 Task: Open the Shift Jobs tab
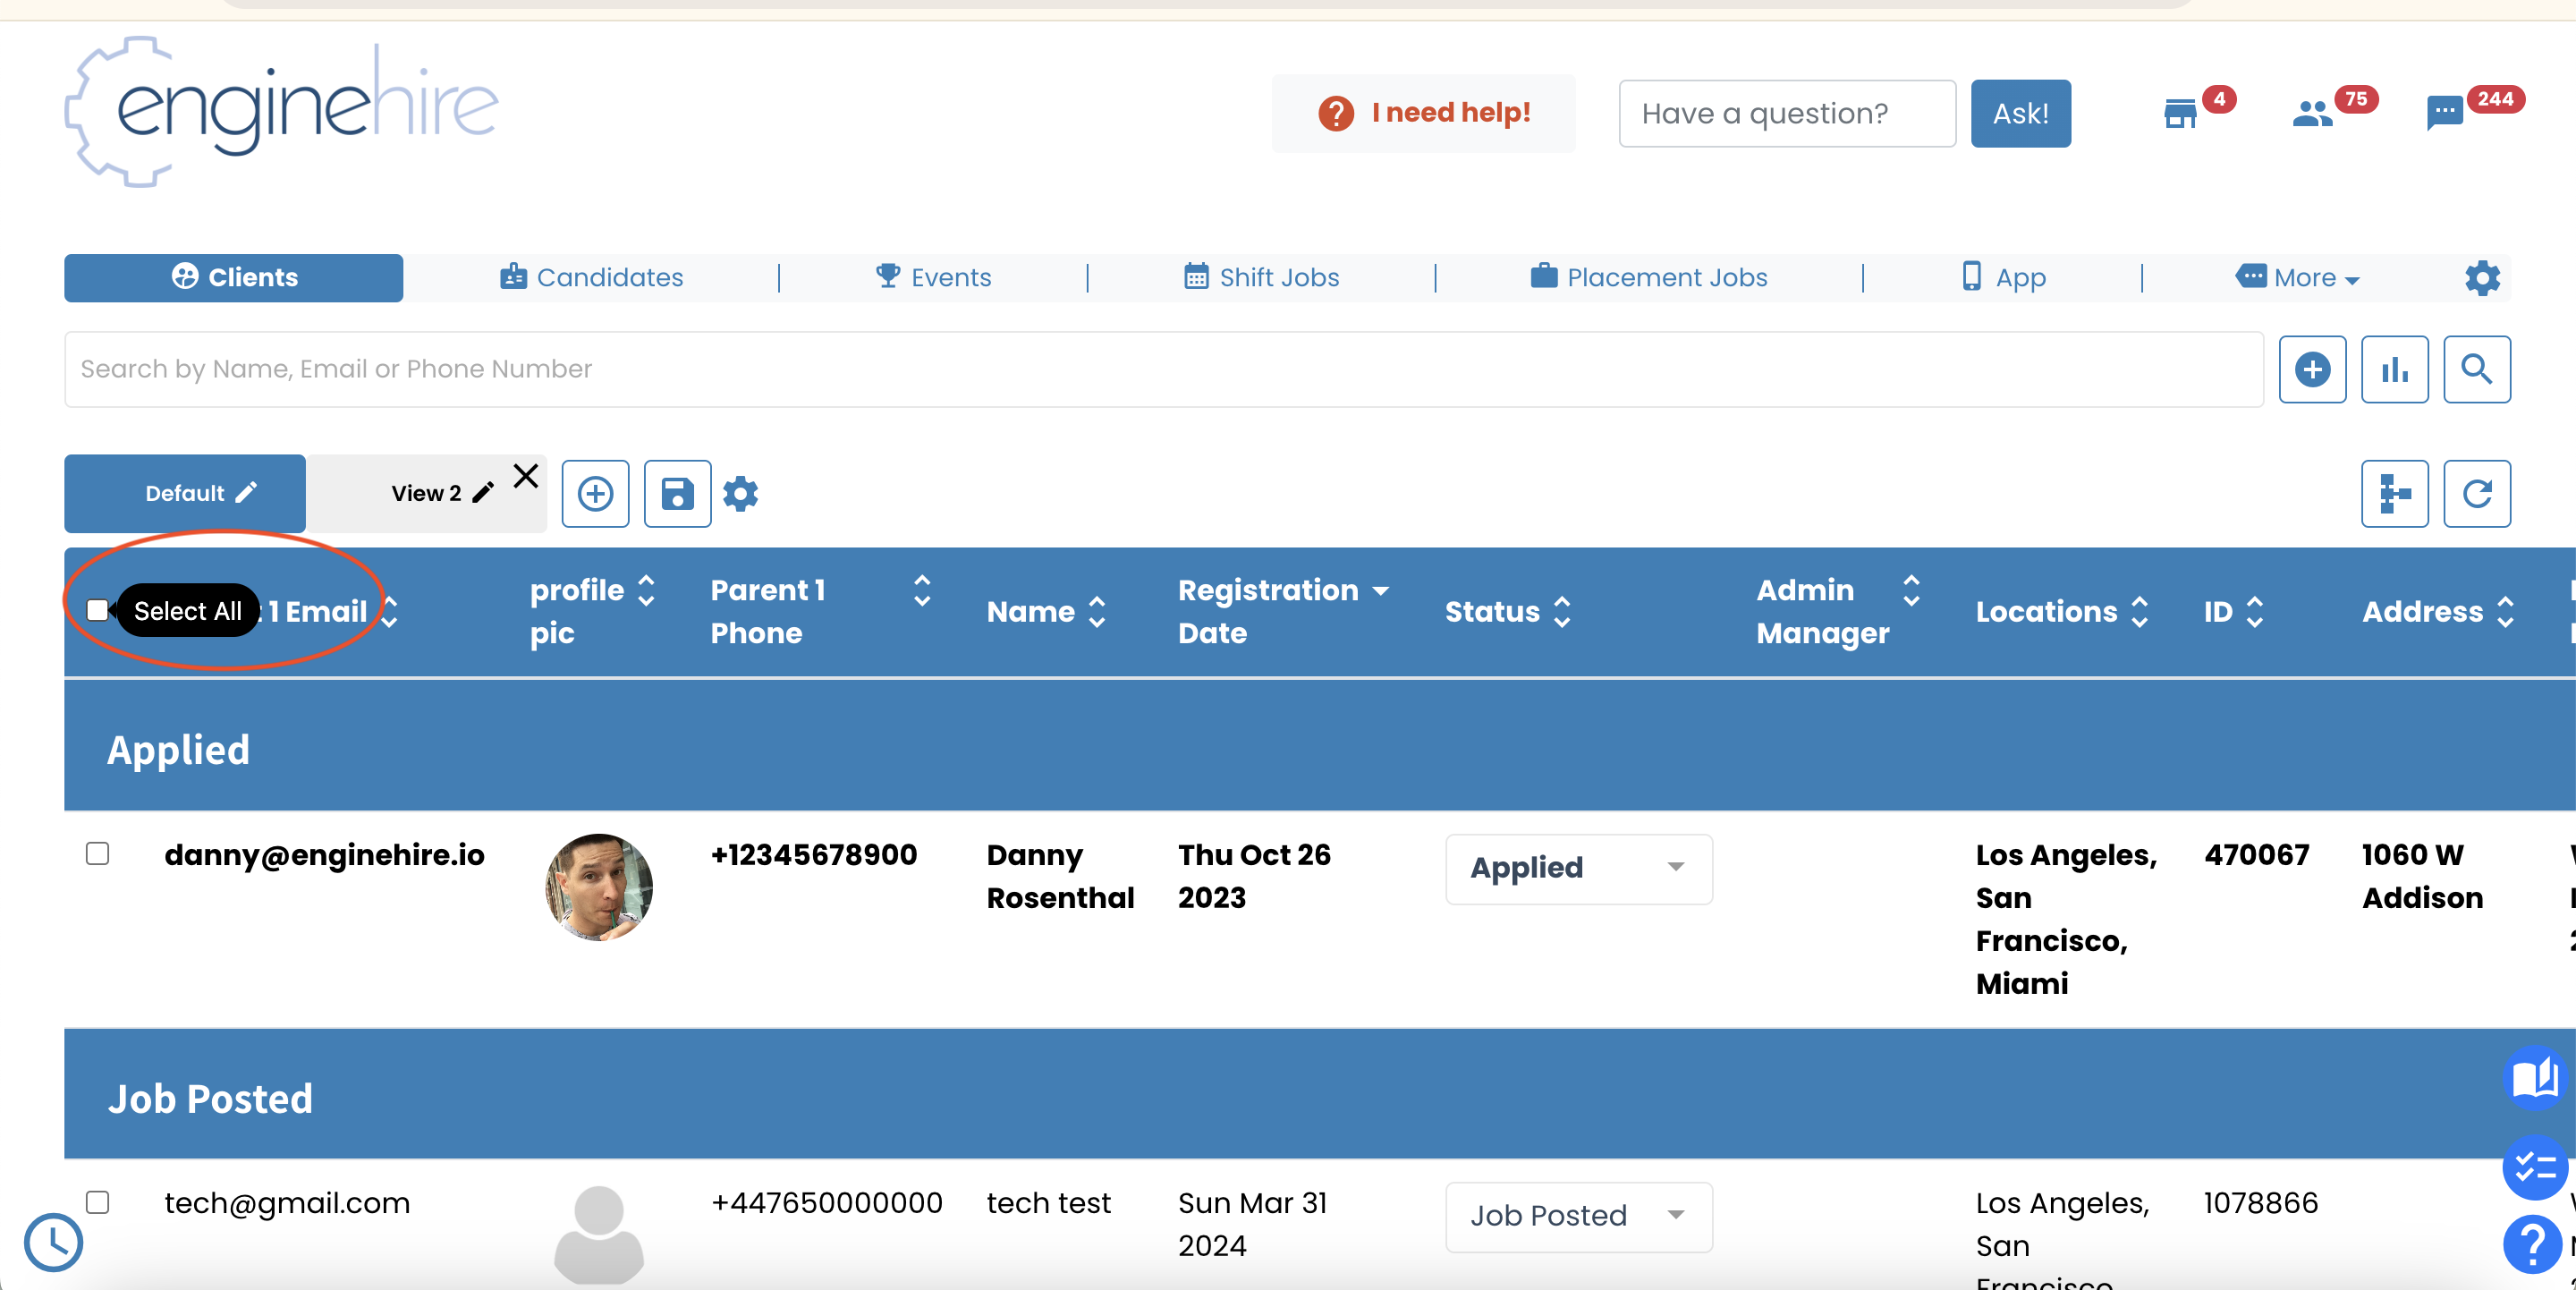(1261, 277)
